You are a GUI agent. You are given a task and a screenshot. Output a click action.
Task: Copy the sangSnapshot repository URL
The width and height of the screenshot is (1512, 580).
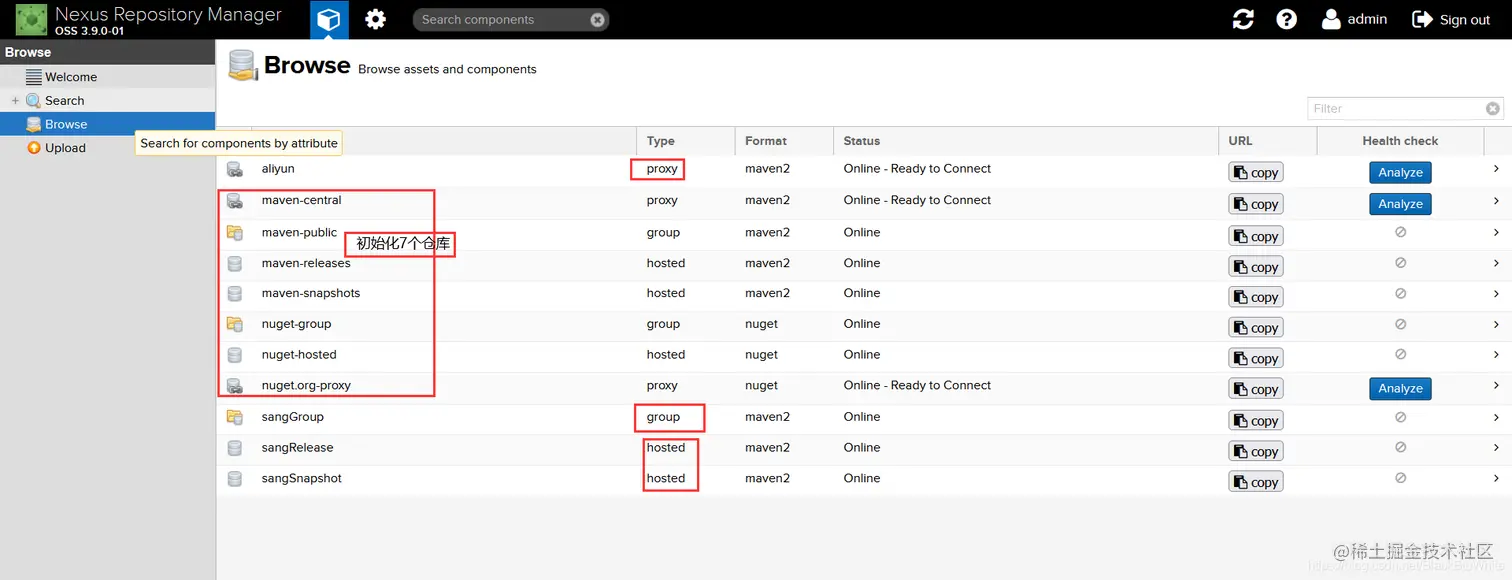click(x=1256, y=482)
